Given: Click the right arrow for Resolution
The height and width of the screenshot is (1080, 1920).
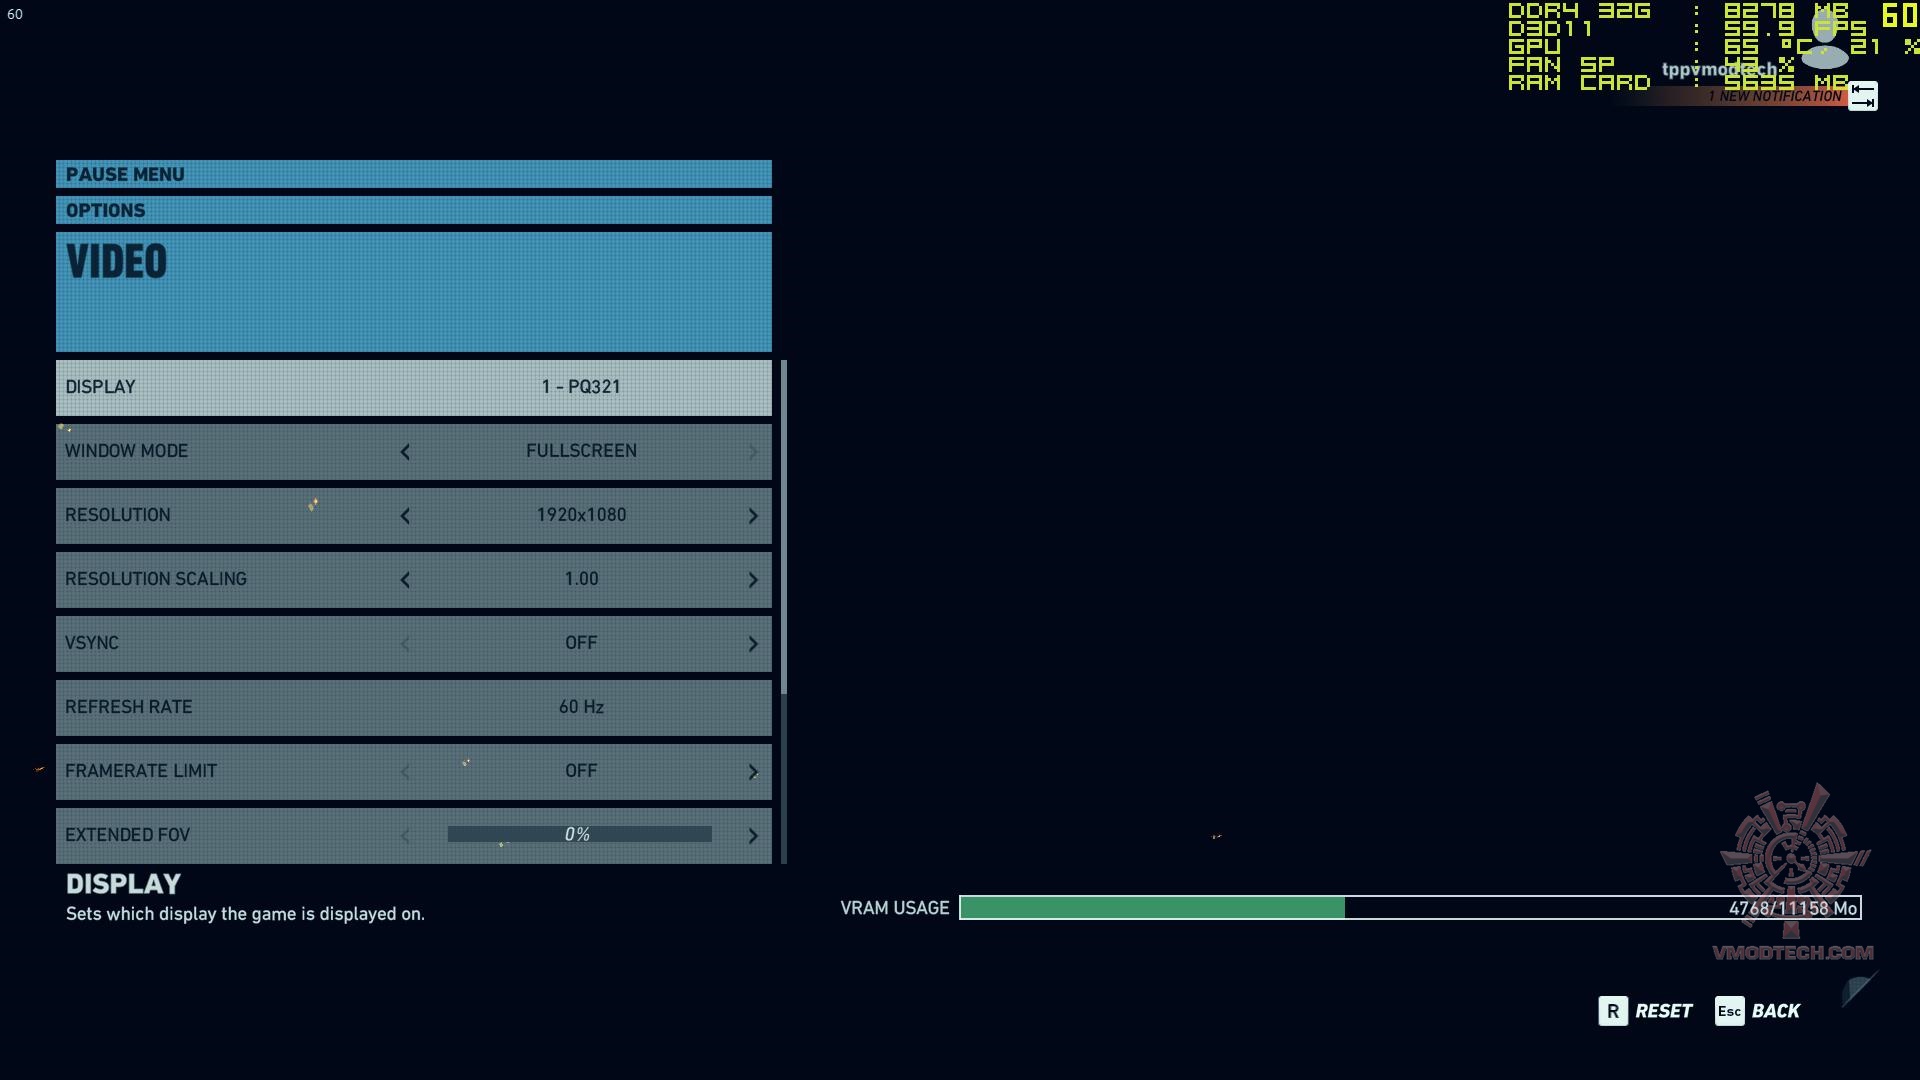Looking at the screenshot, I should [x=753, y=516].
